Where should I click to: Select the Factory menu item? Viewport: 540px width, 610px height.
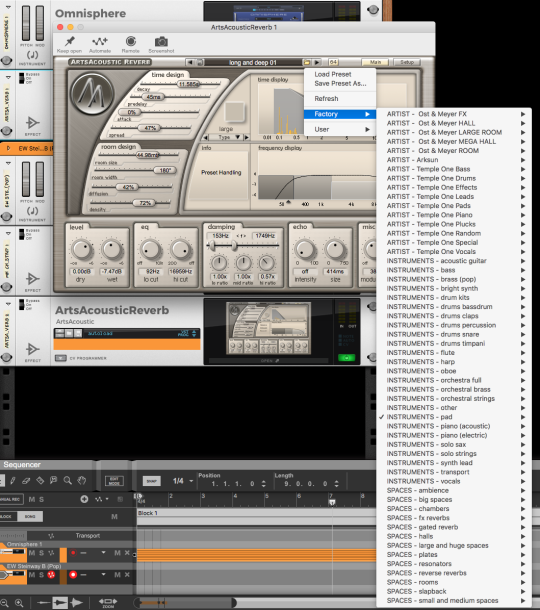click(x=340, y=114)
